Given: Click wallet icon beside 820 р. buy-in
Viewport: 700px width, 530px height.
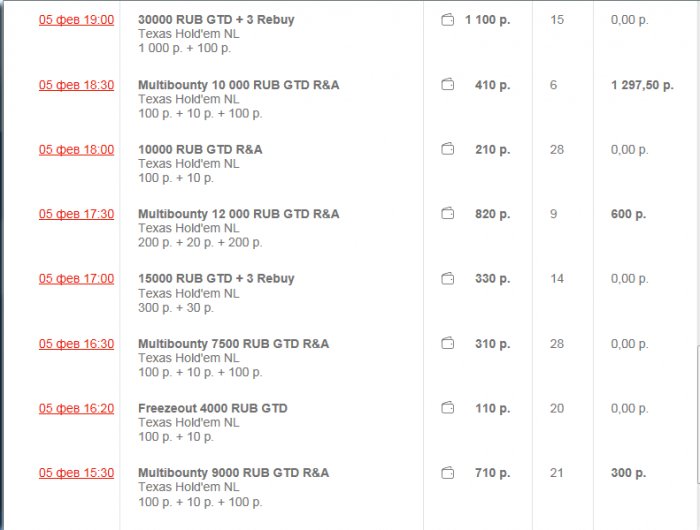Looking at the screenshot, I should [x=448, y=214].
